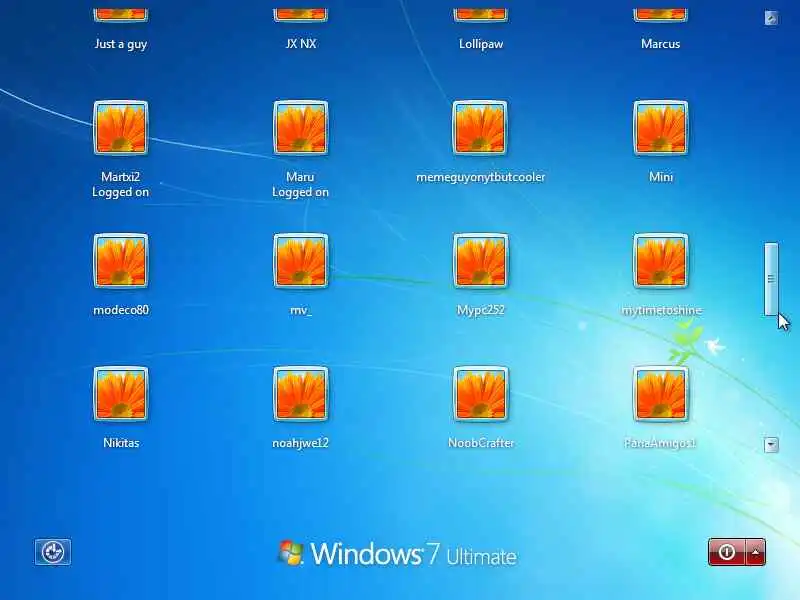This screenshot has width=800, height=600.
Task: Choose the memeguyonytbutcooler account picture
Action: coord(480,128)
